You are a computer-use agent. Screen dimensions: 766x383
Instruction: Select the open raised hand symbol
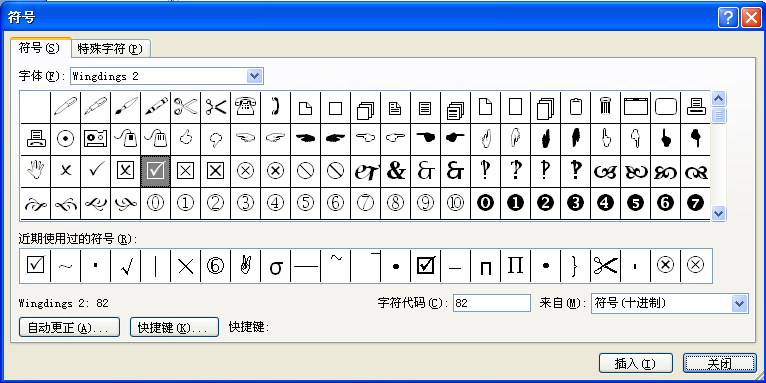point(35,171)
